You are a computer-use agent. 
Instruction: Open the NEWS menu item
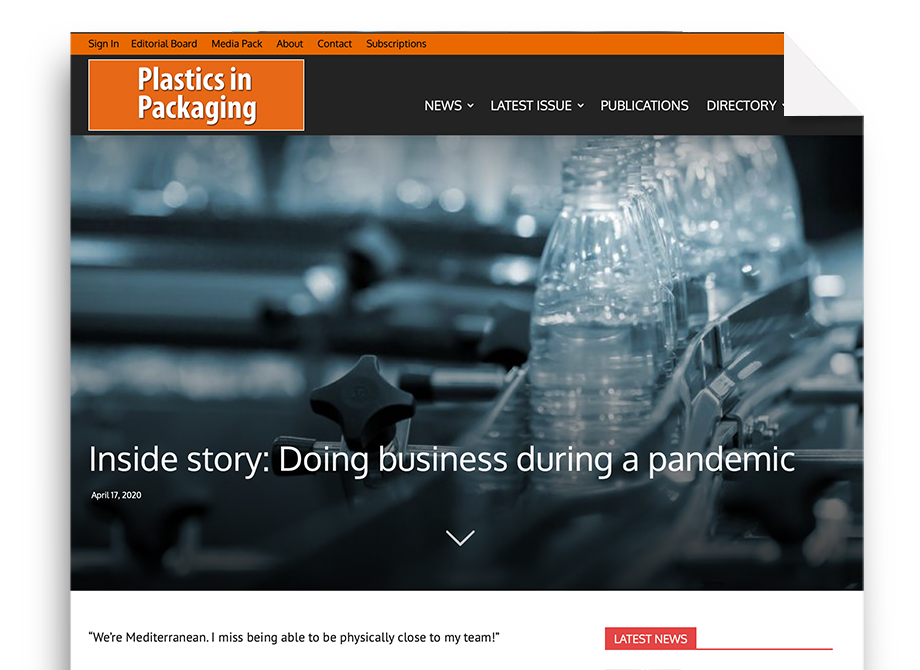(x=443, y=106)
